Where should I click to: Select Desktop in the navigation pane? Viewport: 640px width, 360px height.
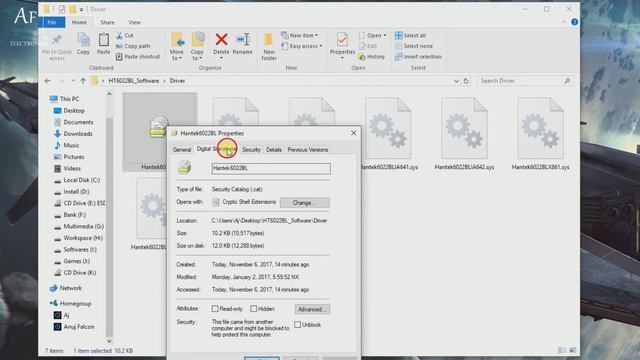click(x=73, y=111)
